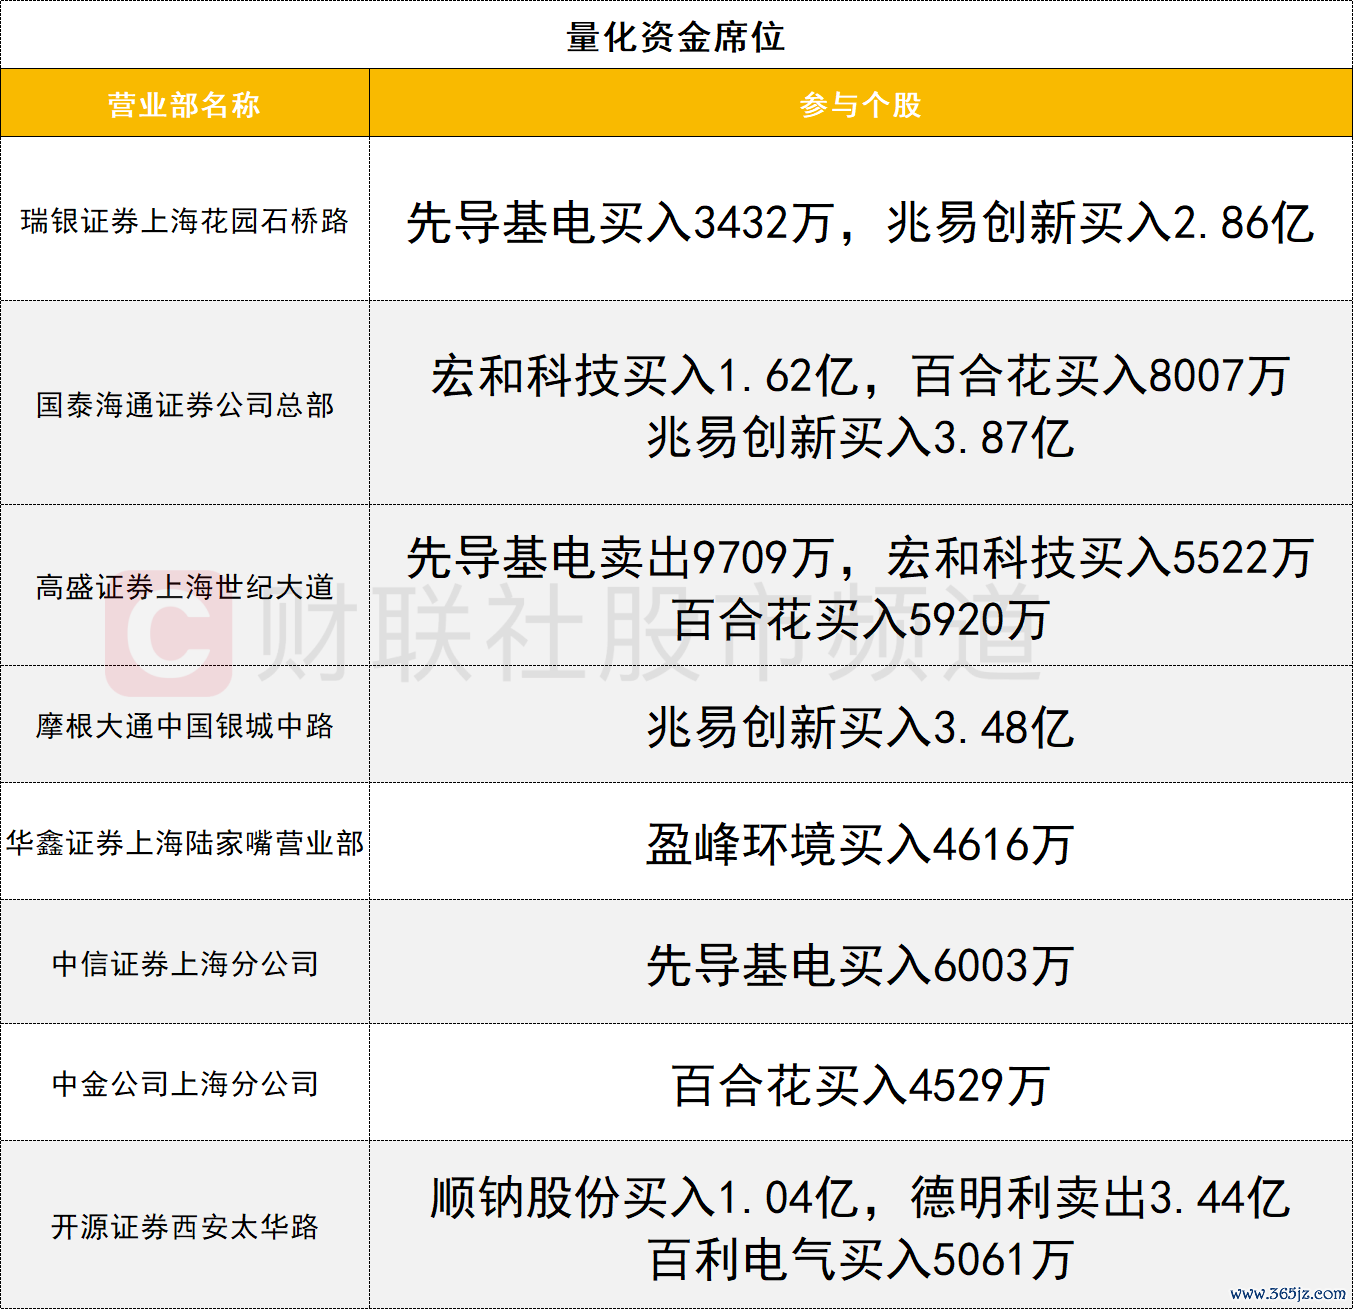
Task: Select the "参与个股" column header
Action: 861,104
